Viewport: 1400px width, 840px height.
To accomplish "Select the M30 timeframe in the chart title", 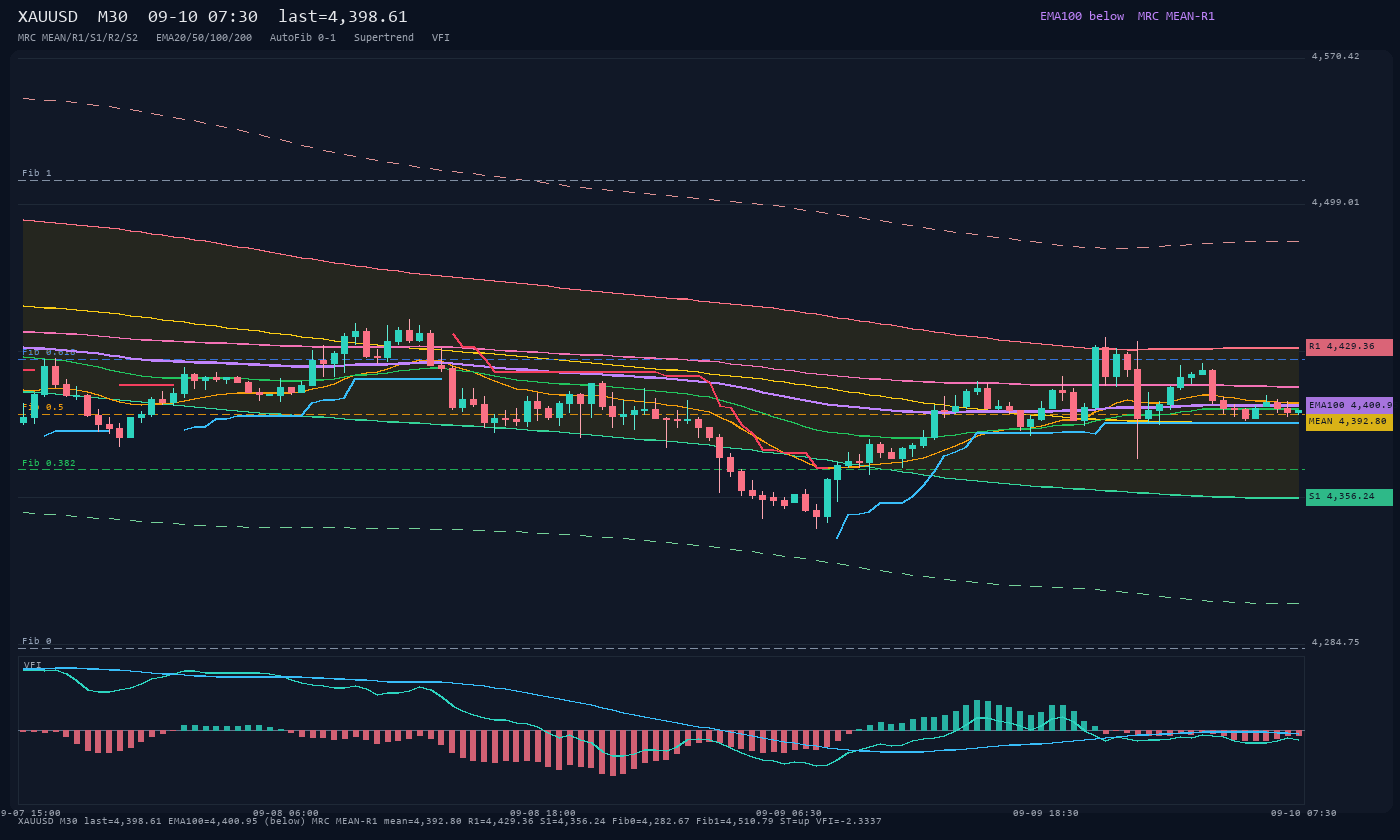I will (112, 16).
